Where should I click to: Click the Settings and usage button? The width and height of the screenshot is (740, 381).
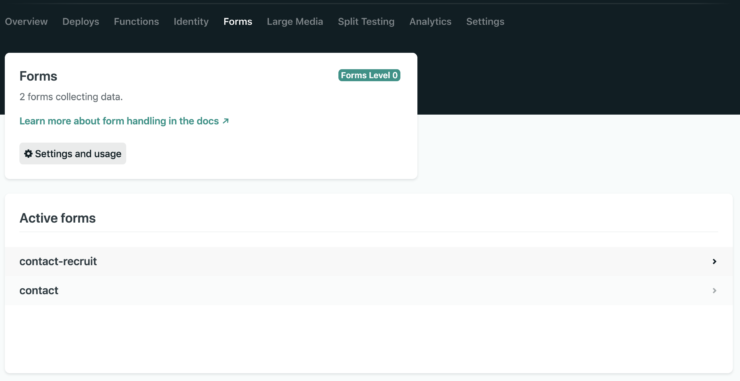73,153
